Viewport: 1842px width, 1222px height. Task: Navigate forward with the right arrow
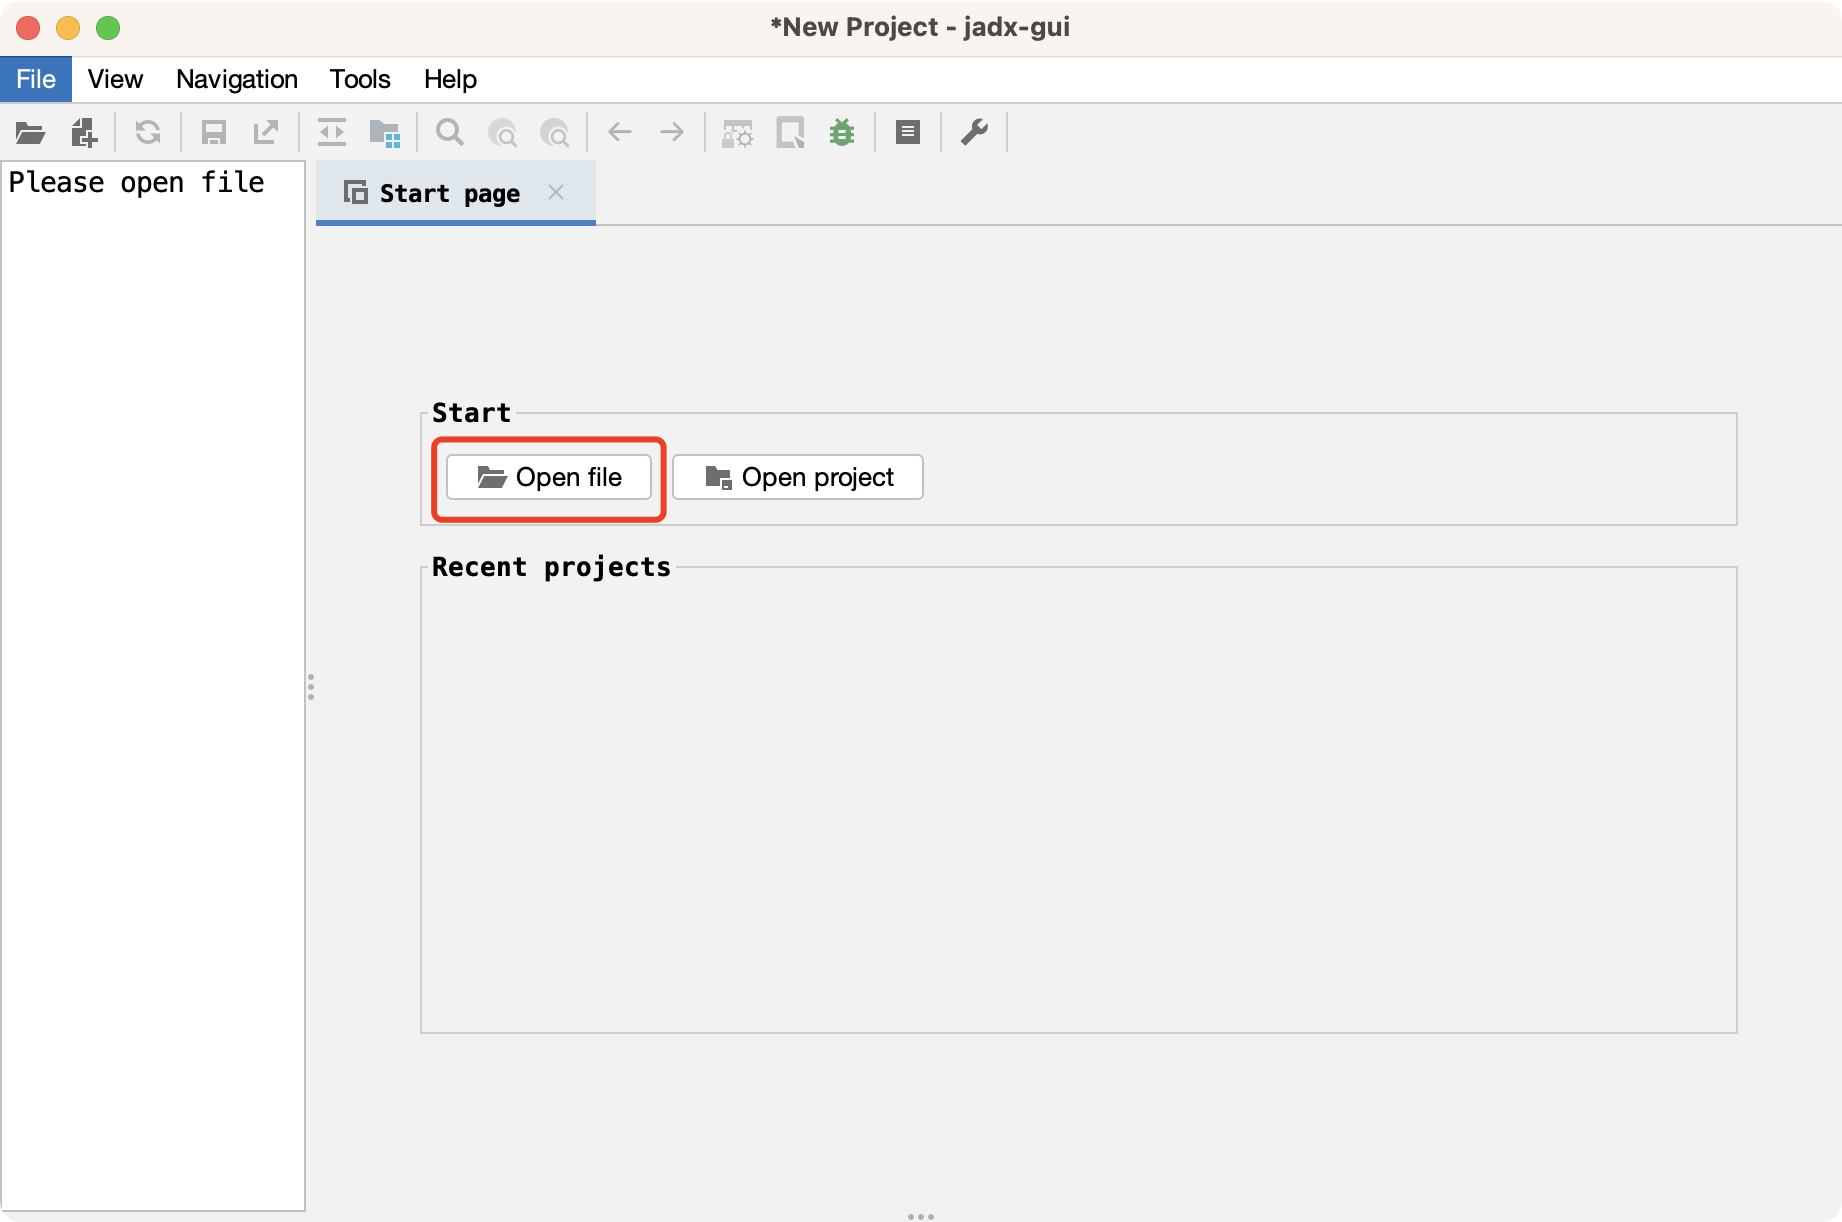coord(672,133)
